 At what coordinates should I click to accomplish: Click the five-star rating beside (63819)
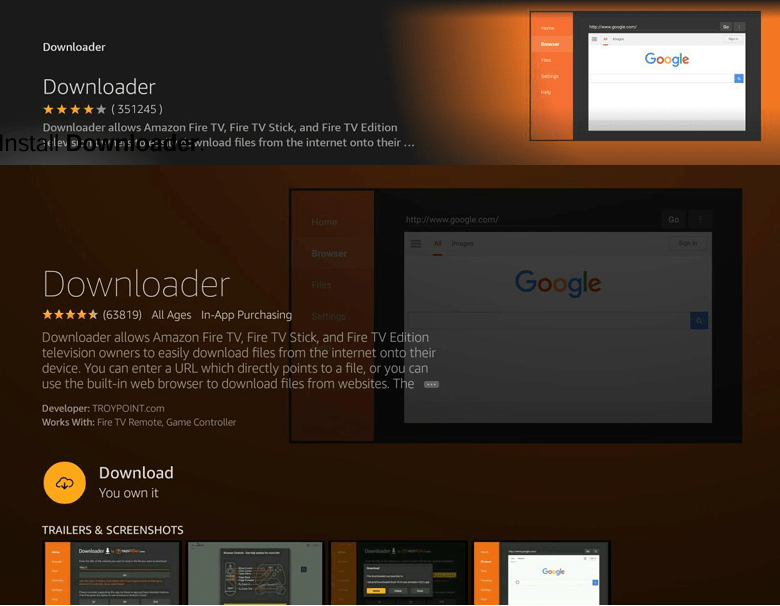70,314
